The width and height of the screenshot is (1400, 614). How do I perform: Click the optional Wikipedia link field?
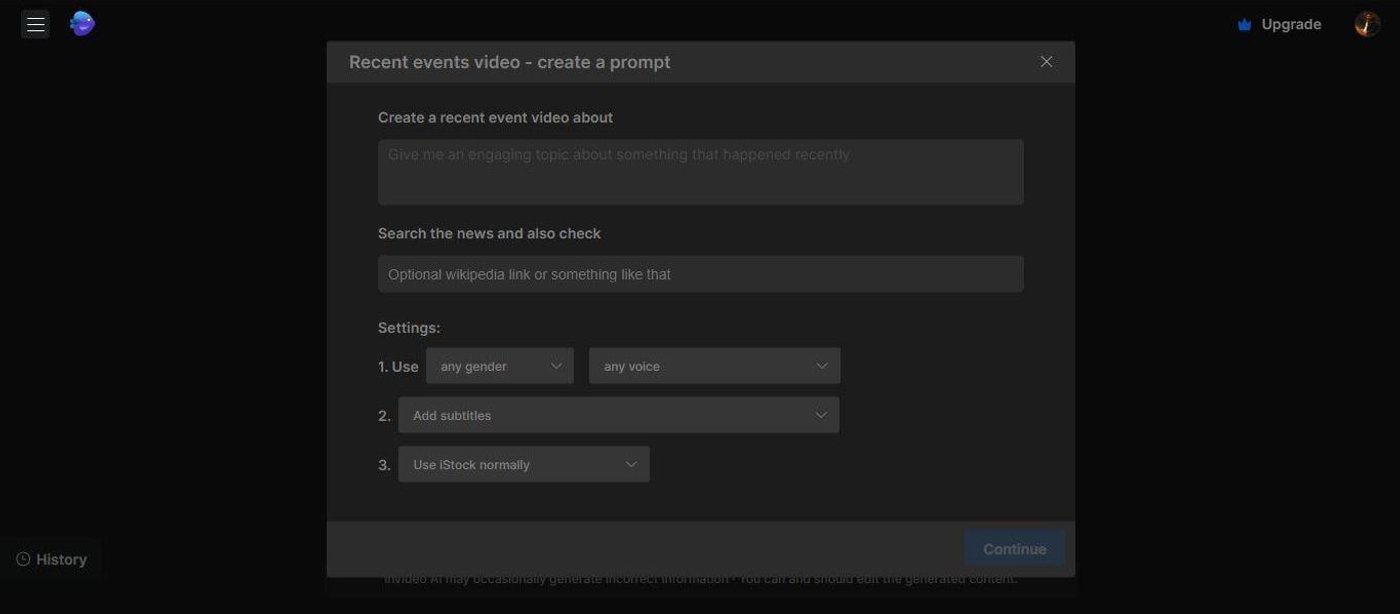click(700, 274)
